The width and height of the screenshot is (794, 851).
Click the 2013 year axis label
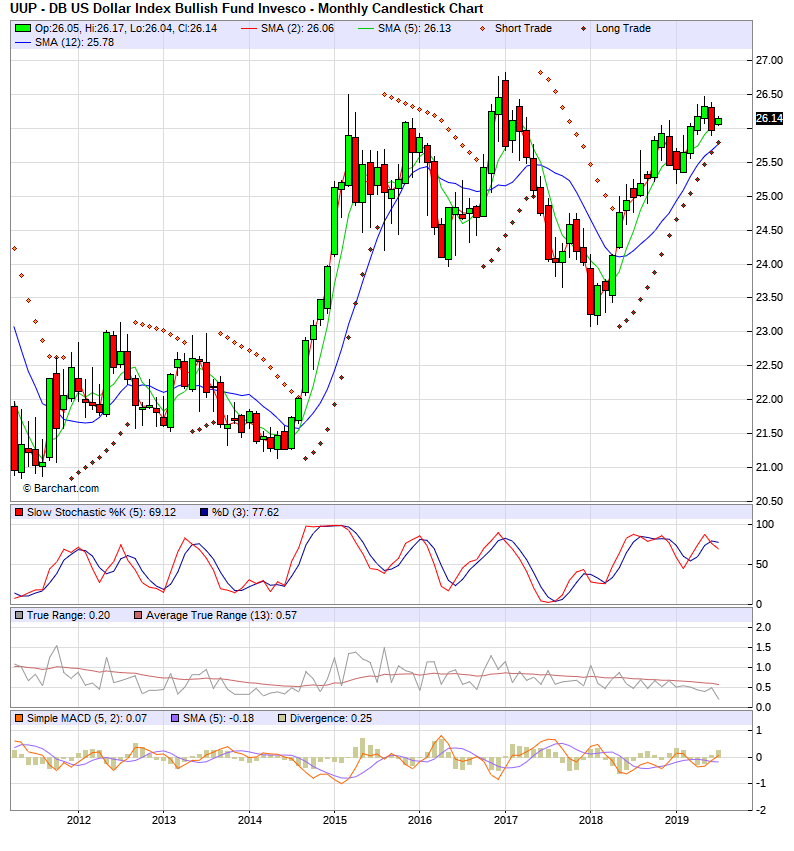click(x=164, y=820)
